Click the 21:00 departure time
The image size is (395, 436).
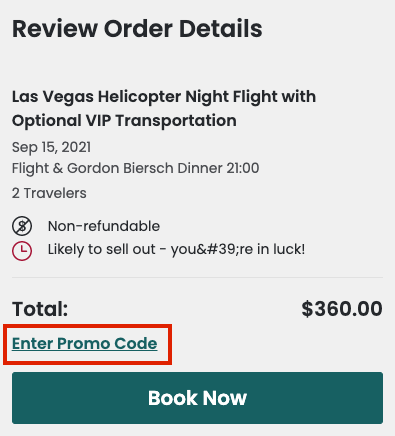pyautogui.click(x=243, y=168)
